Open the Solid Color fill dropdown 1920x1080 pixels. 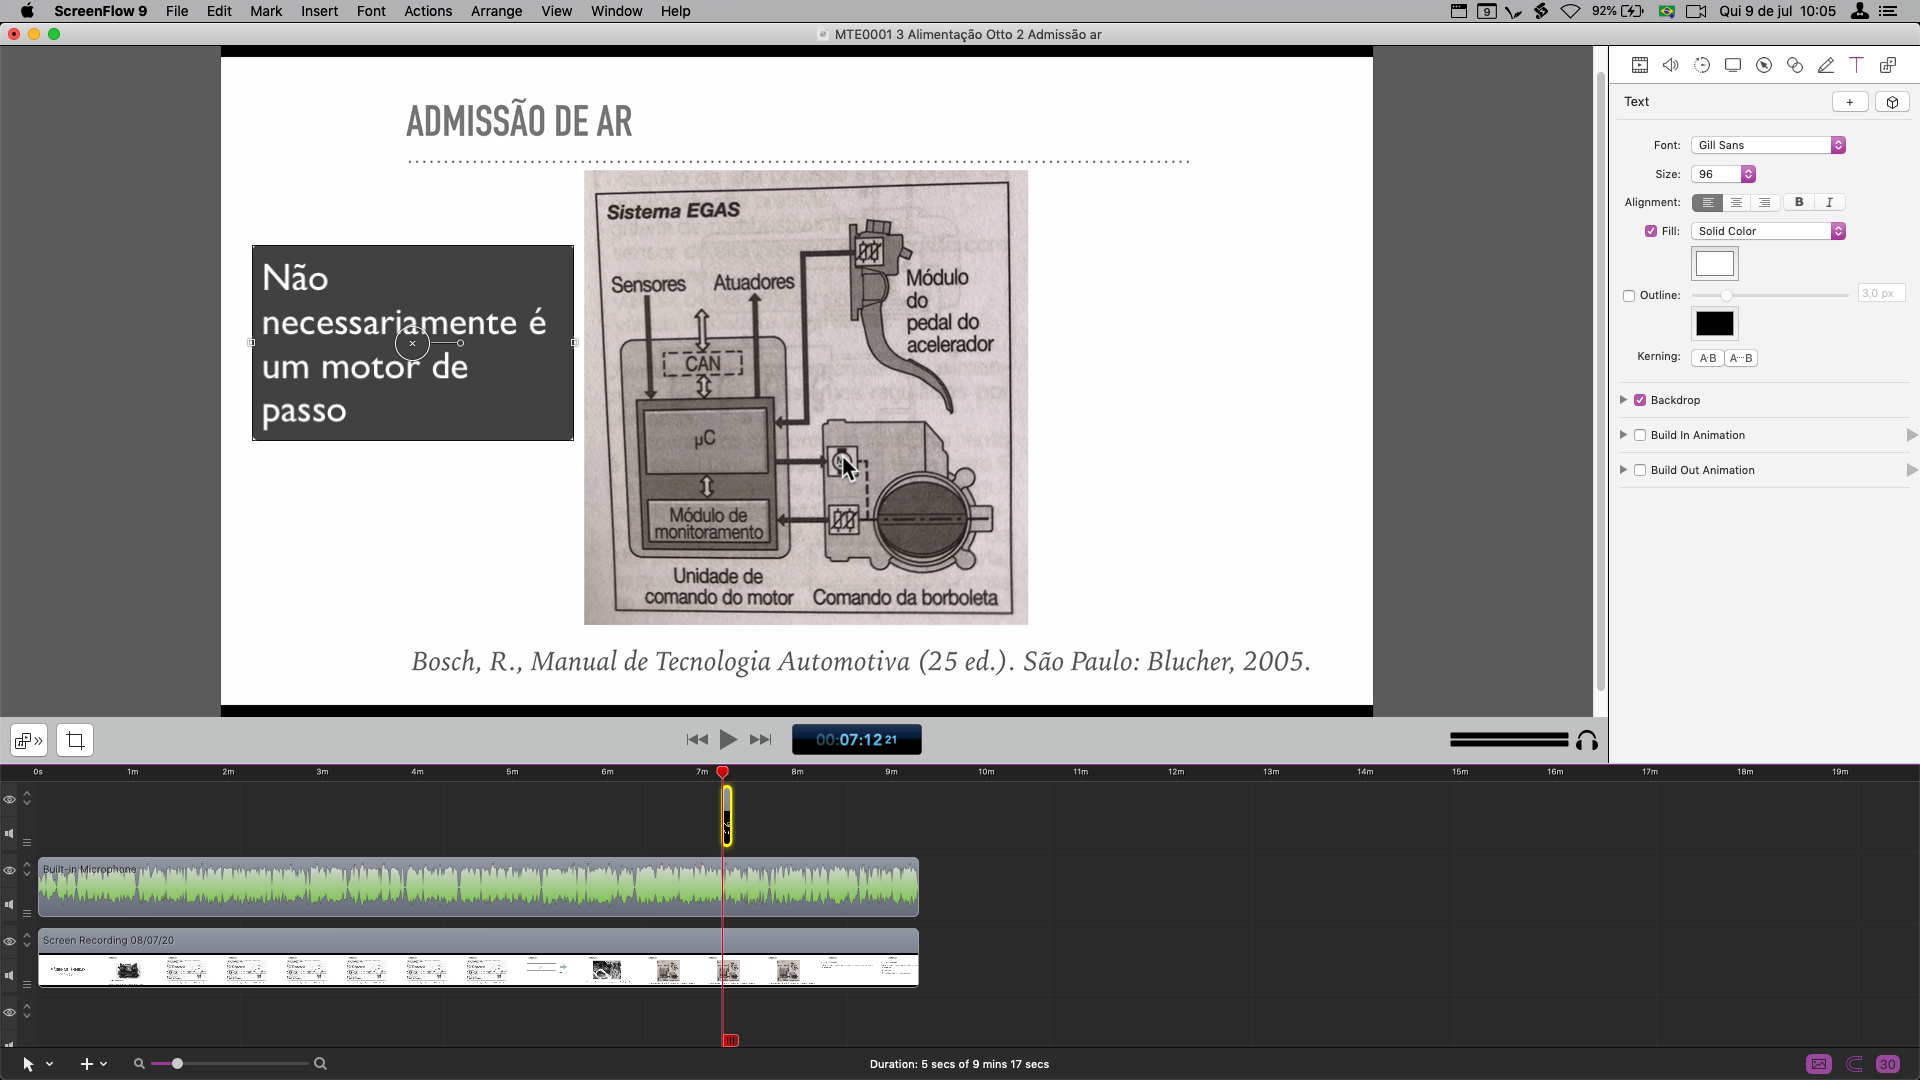click(x=1767, y=231)
